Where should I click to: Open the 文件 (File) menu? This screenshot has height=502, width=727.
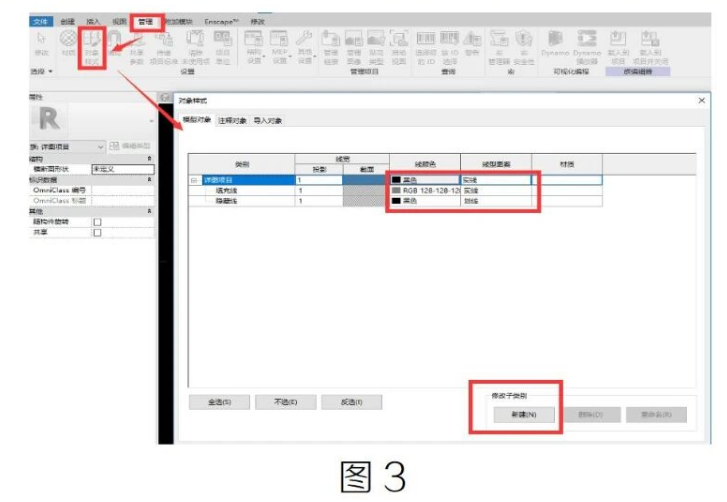(x=41, y=21)
